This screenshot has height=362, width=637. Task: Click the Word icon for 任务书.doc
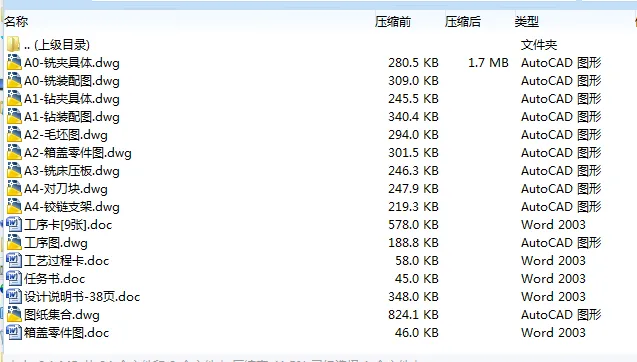14,278
